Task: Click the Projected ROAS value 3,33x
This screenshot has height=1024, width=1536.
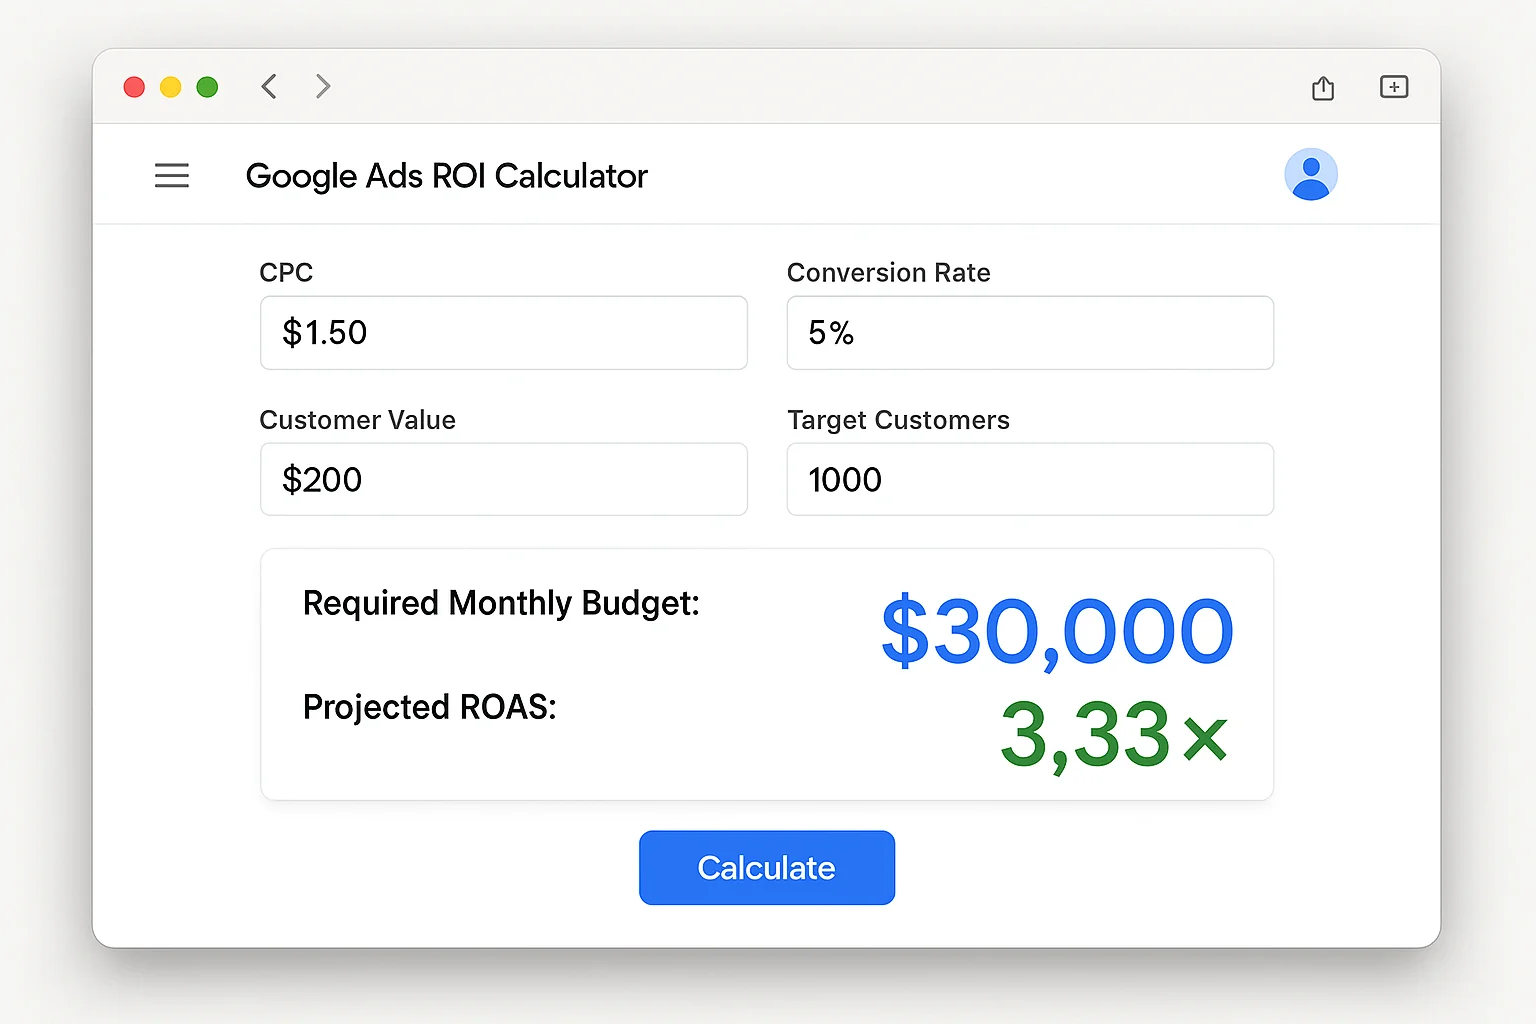Action: pyautogui.click(x=1112, y=737)
